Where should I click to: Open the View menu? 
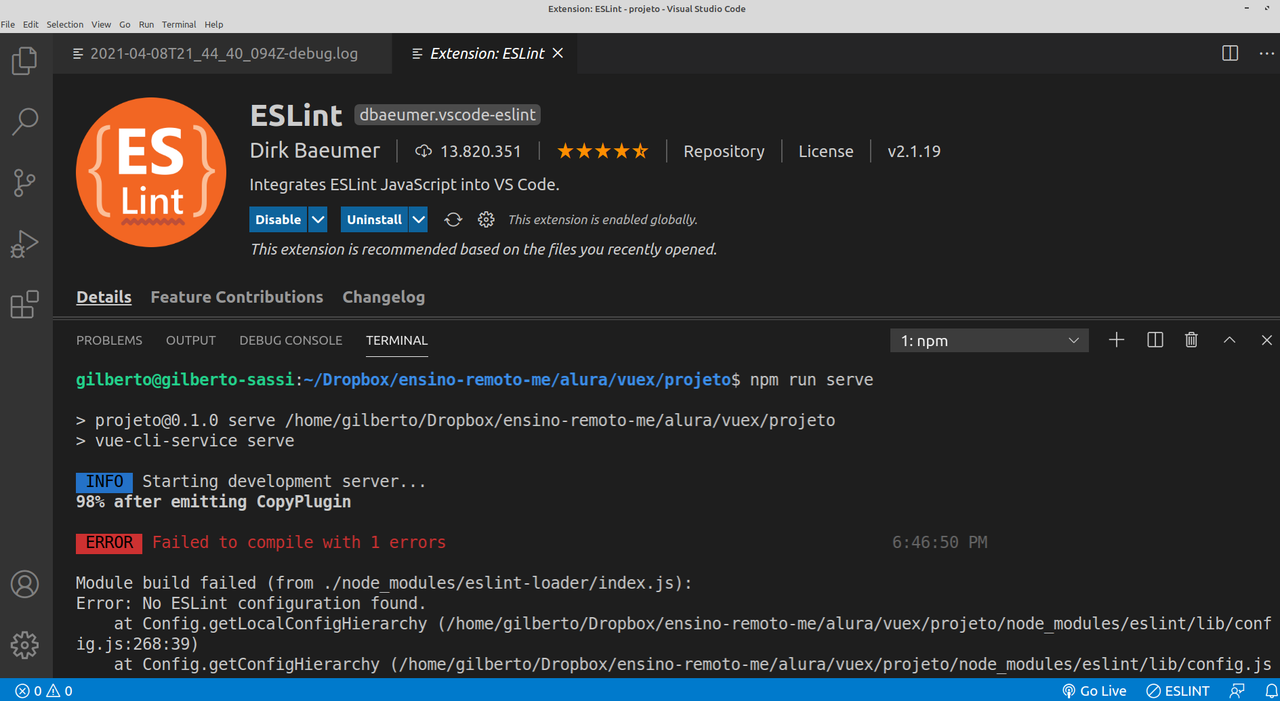[101, 24]
